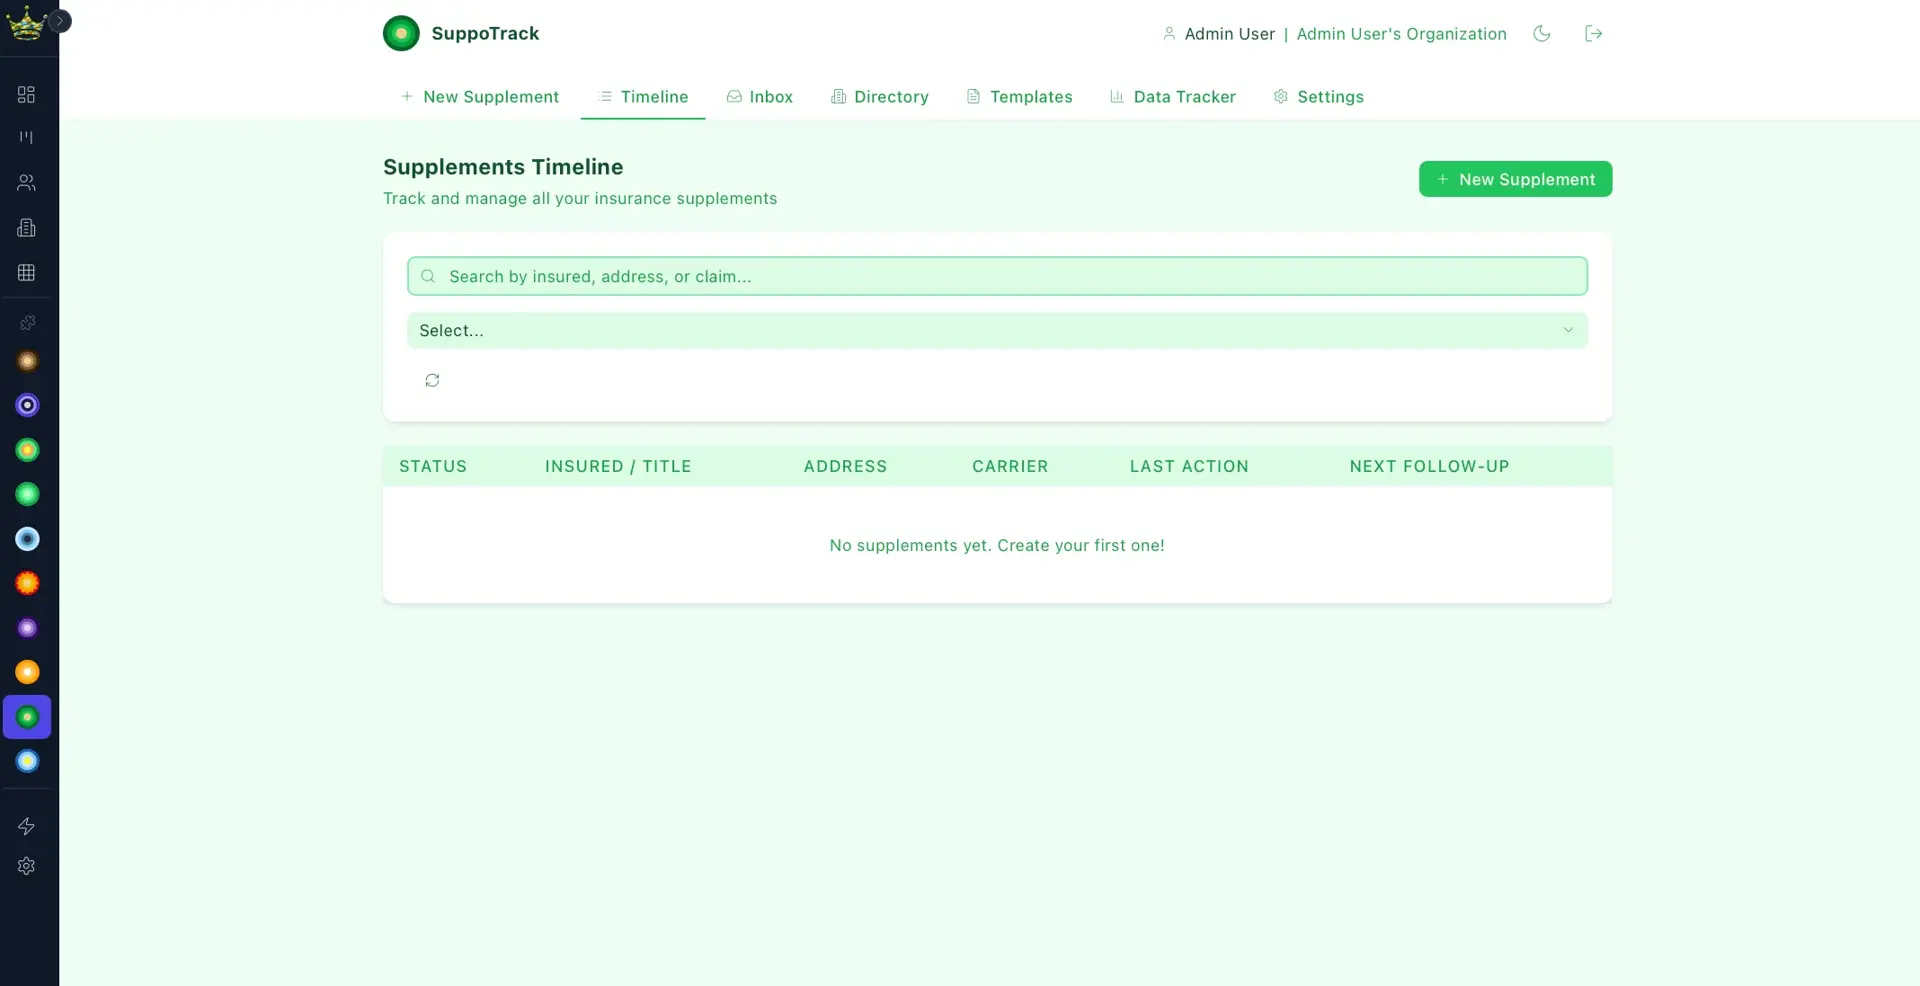The image size is (1920, 986).
Task: Open the dashboard grid icon in the sidebar
Action: 27,94
